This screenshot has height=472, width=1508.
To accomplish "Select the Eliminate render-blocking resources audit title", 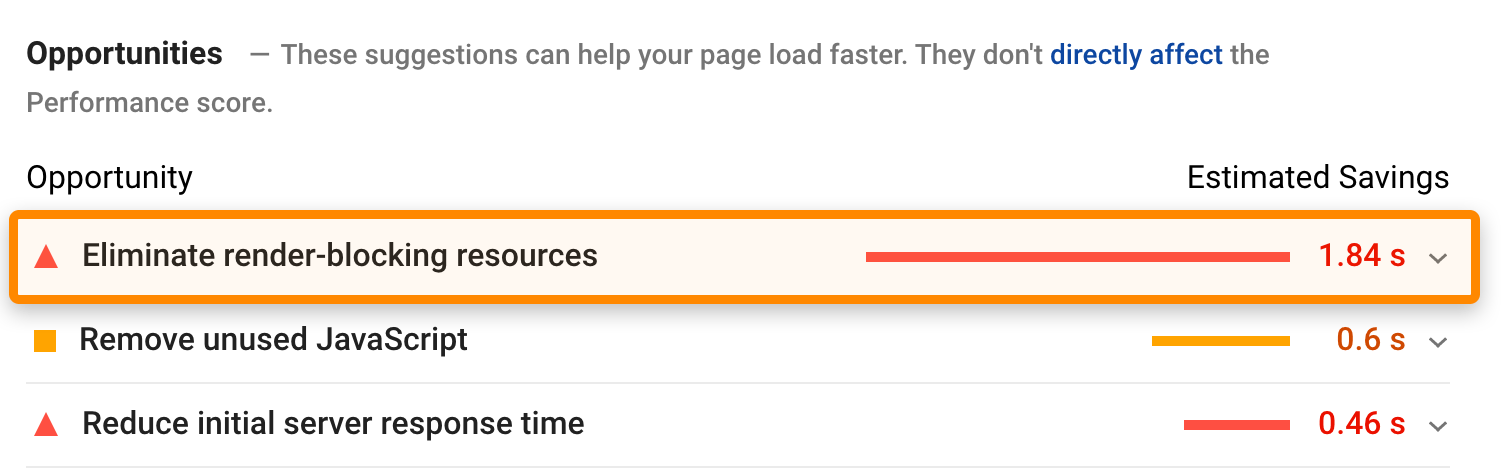I will (x=340, y=256).
